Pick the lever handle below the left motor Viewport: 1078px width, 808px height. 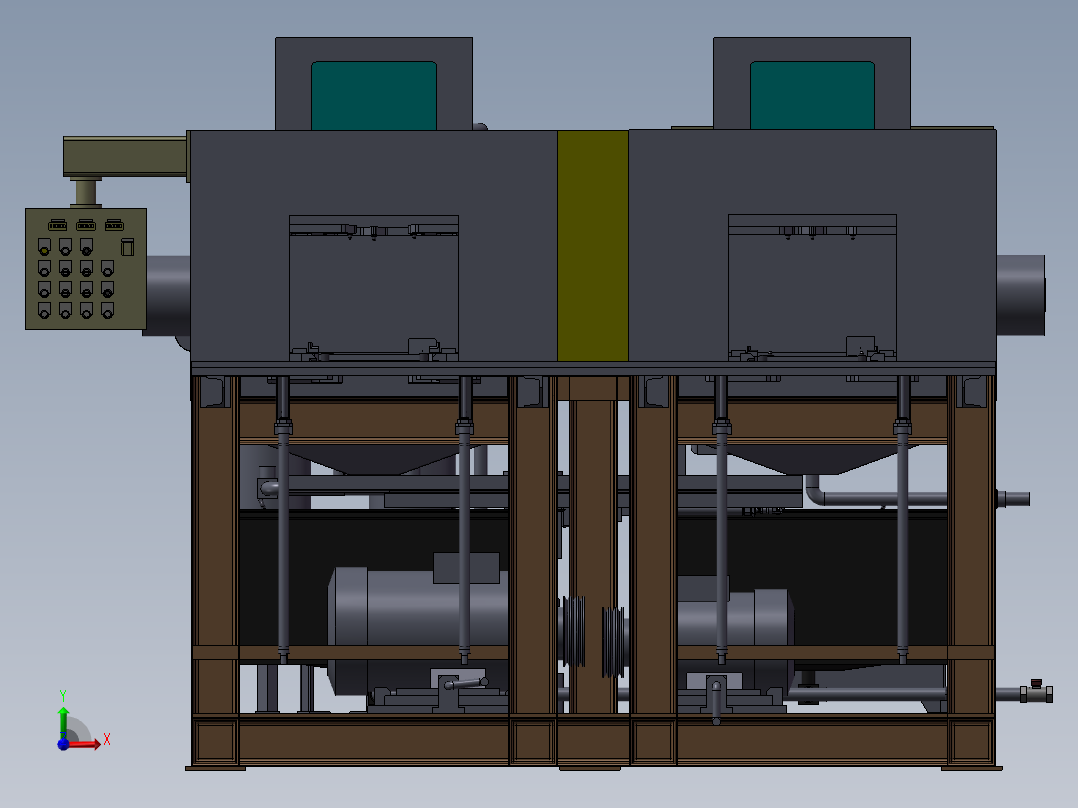[x=466, y=684]
